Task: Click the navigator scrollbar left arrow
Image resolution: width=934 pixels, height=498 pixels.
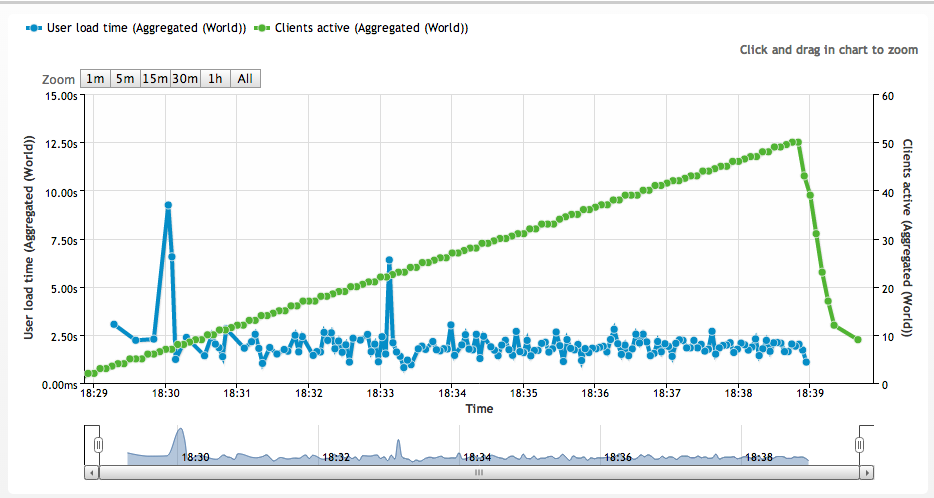Action: [92, 472]
